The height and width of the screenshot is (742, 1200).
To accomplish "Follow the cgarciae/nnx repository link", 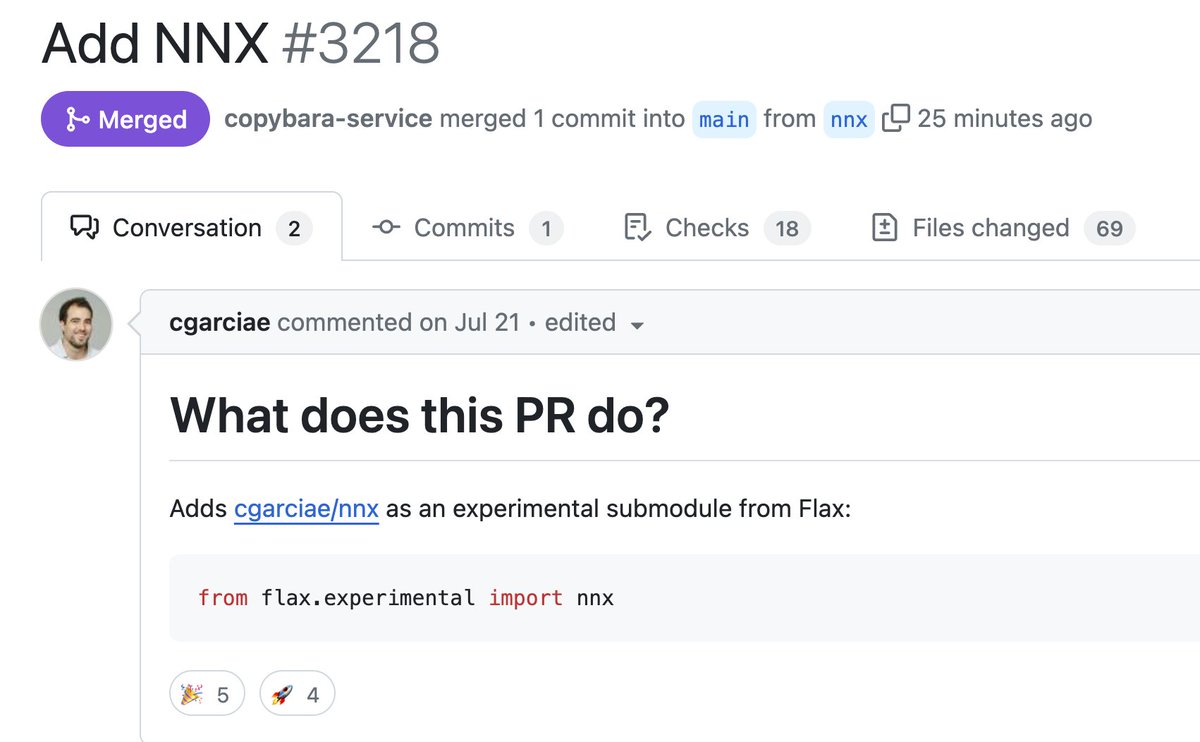I will coord(306,509).
